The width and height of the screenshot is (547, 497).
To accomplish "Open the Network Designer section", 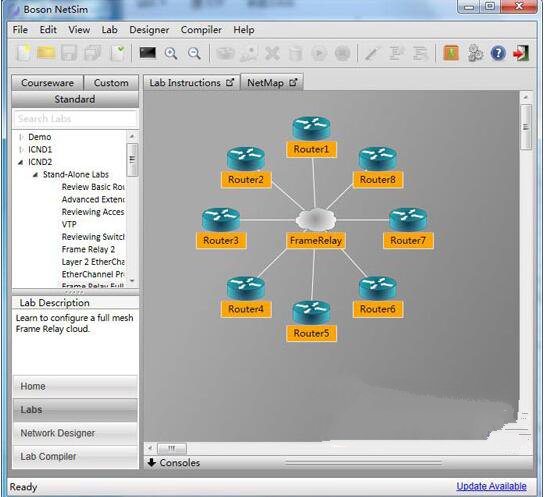I will [x=75, y=433].
